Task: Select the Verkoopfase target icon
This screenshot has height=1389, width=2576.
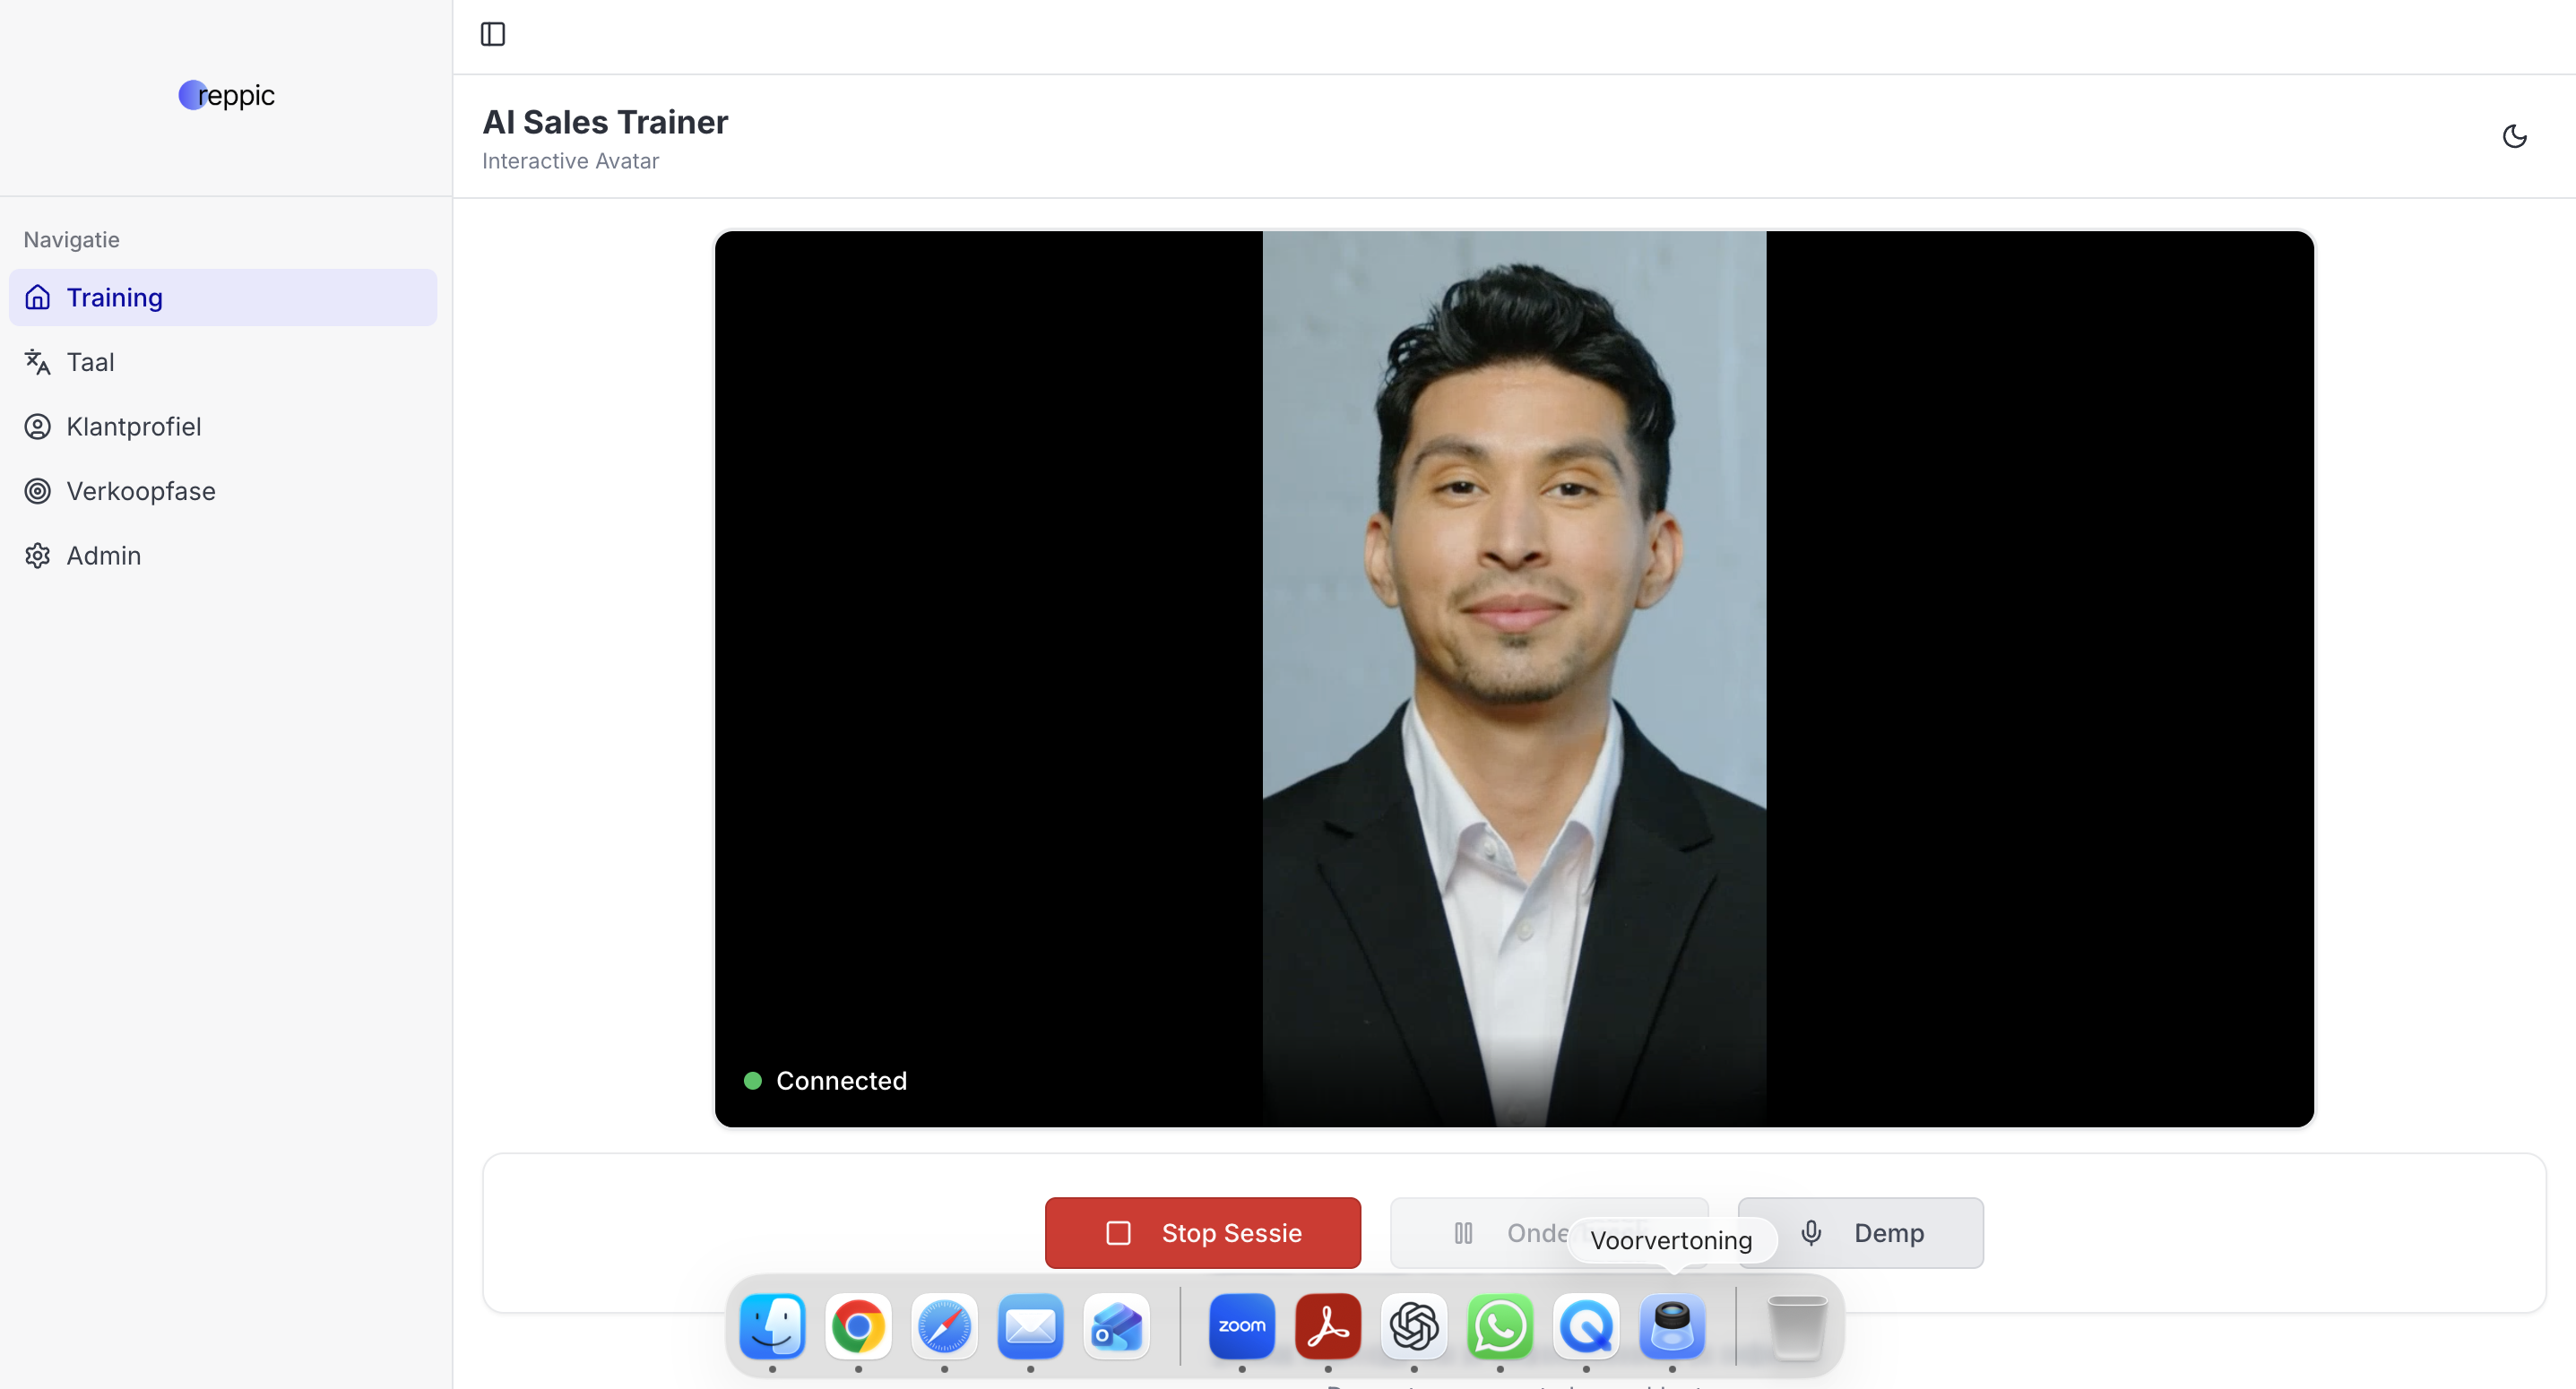Action: [38, 491]
